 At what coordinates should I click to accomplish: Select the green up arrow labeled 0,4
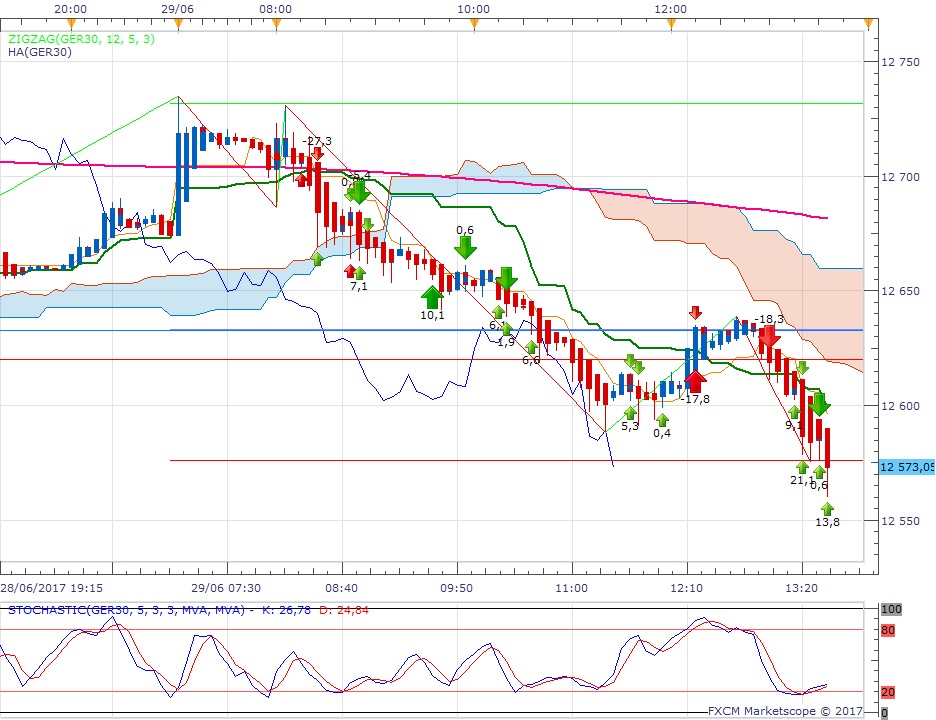coord(662,420)
